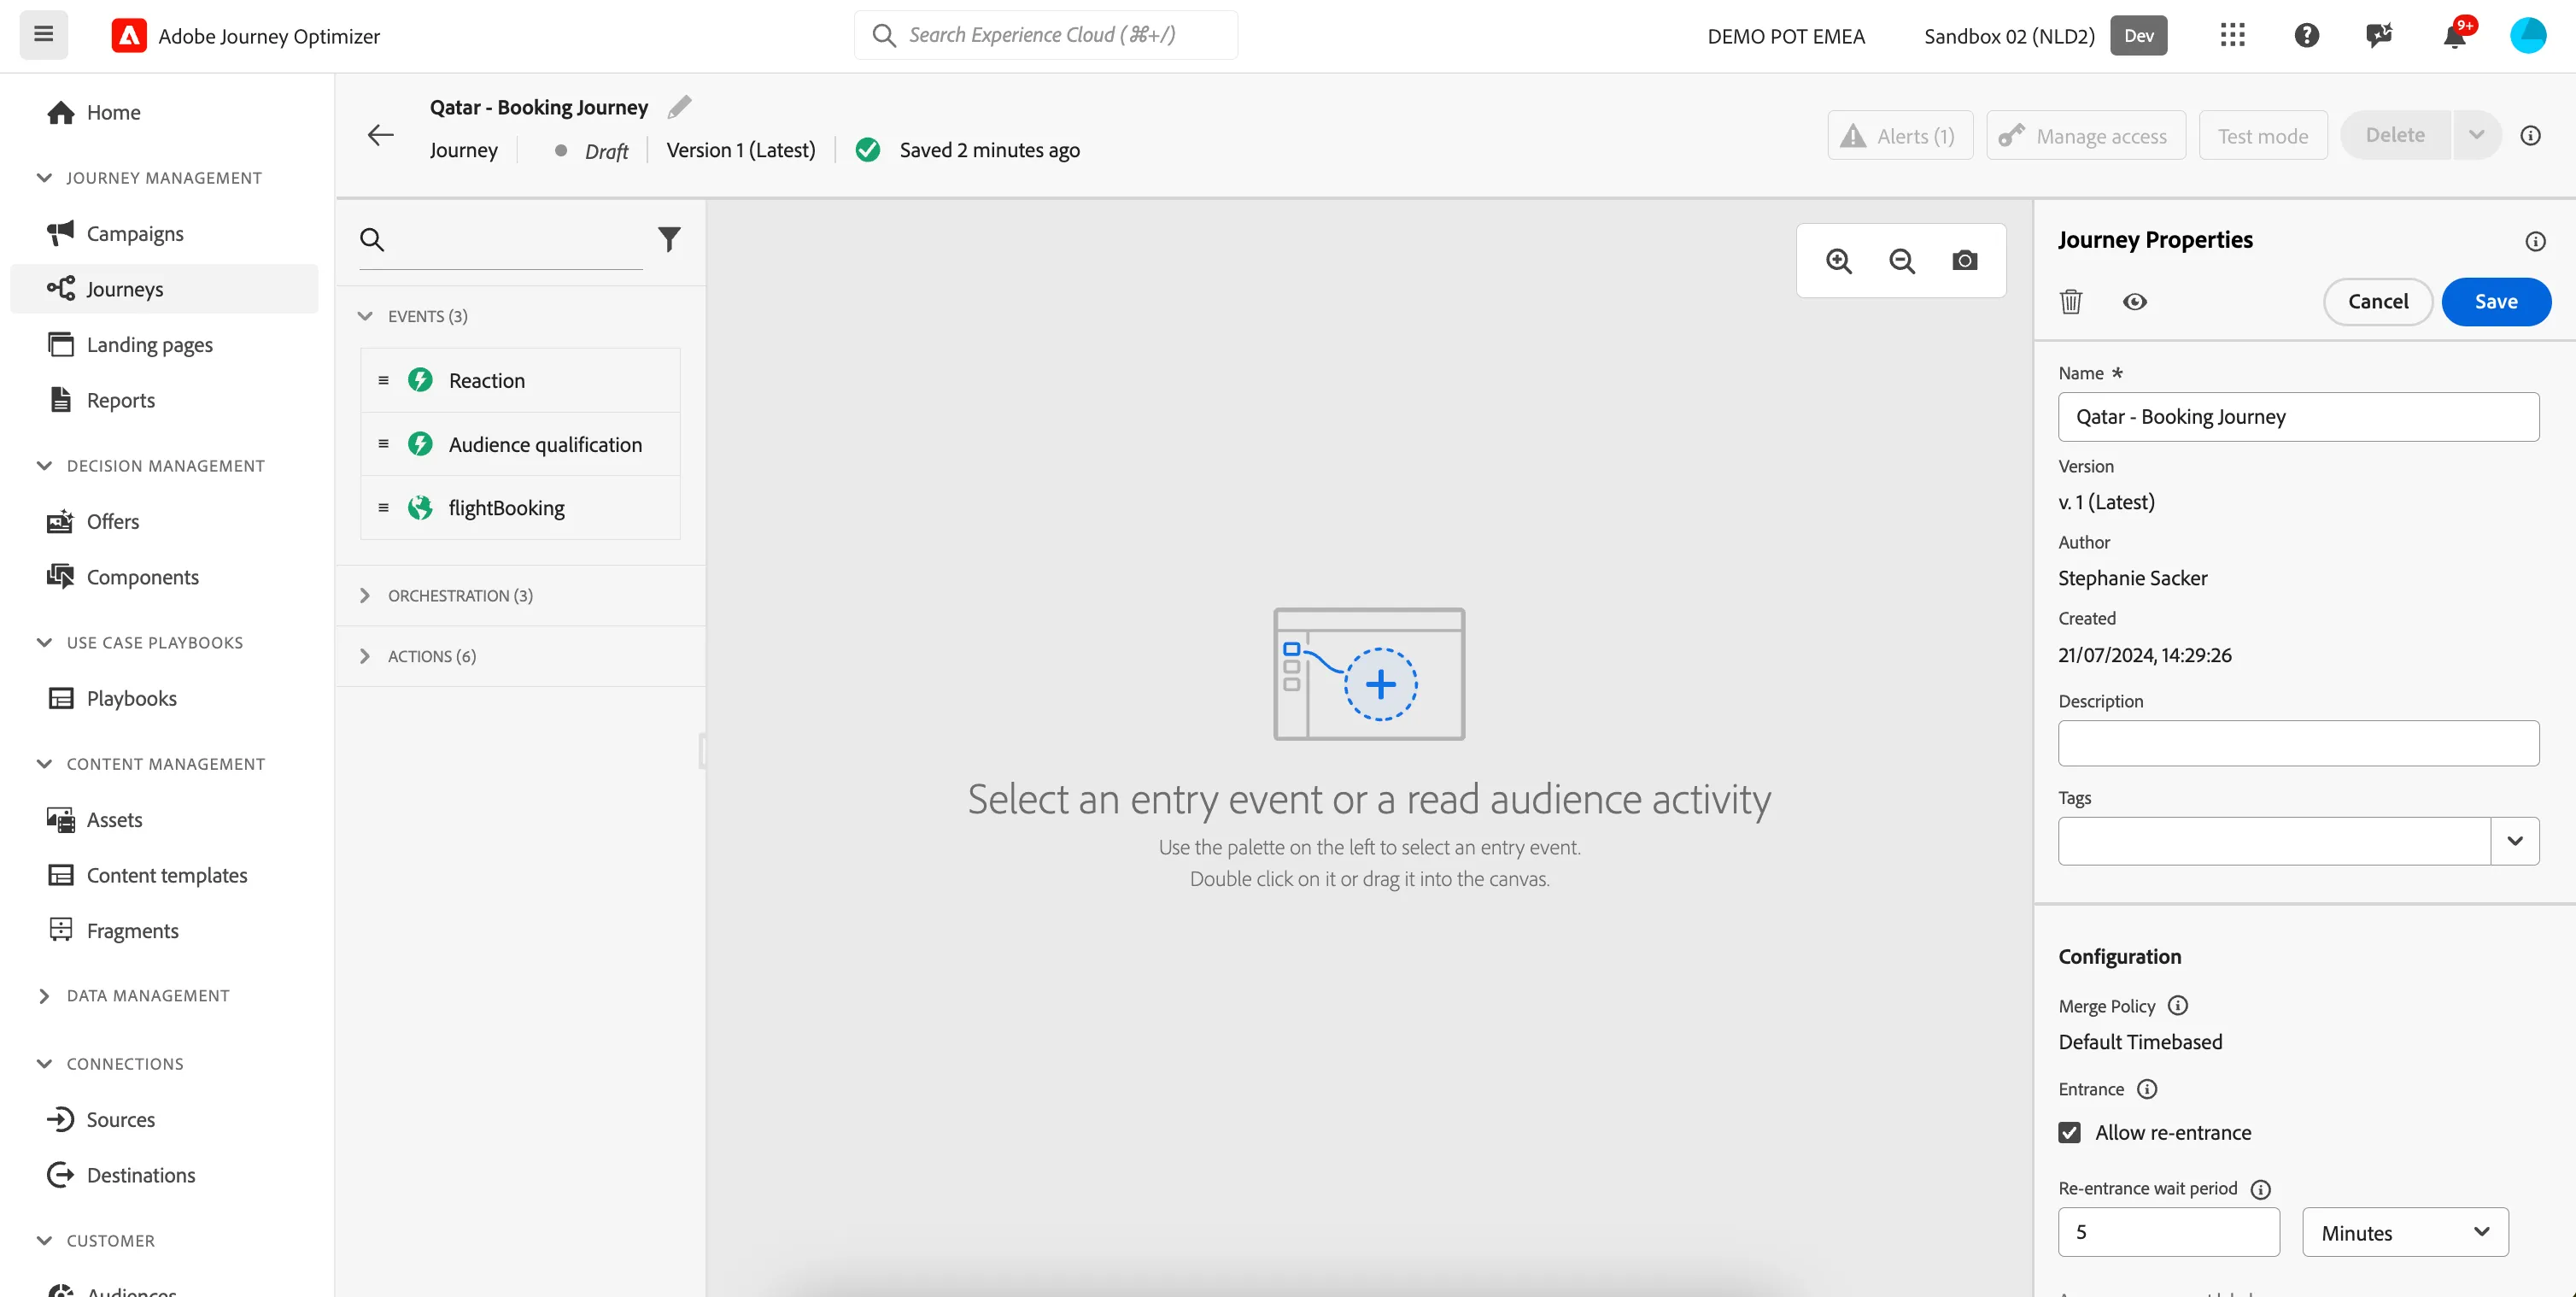Open the dropdown arrow next to Delete
This screenshot has width=2576, height=1297.
(2476, 135)
